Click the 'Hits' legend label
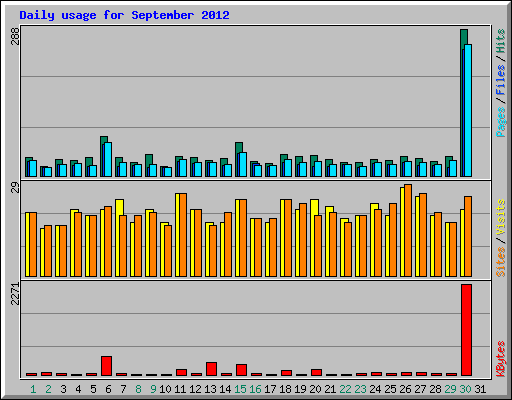This screenshot has width=512, height=400. 501,41
